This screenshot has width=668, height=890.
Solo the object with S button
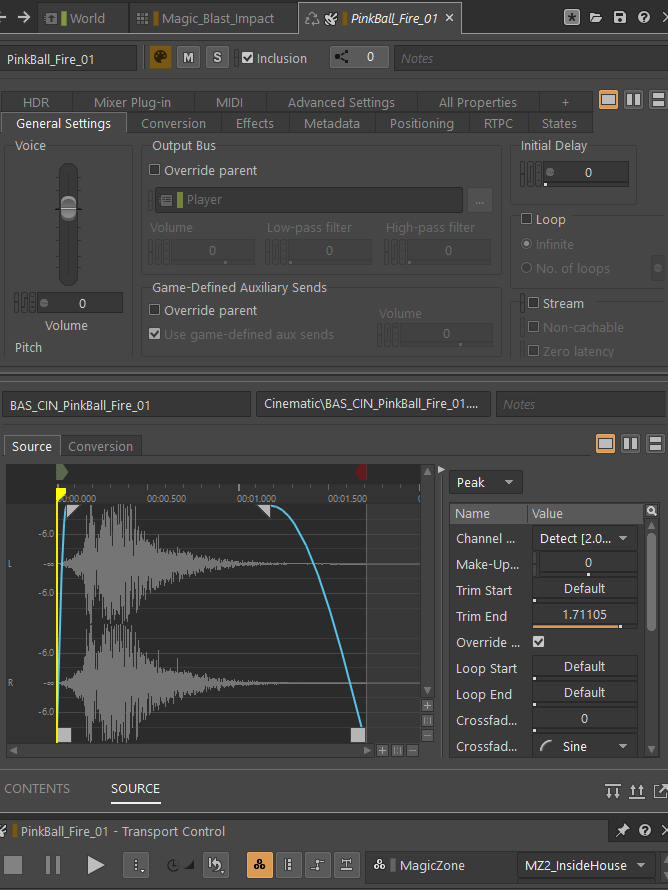(217, 58)
